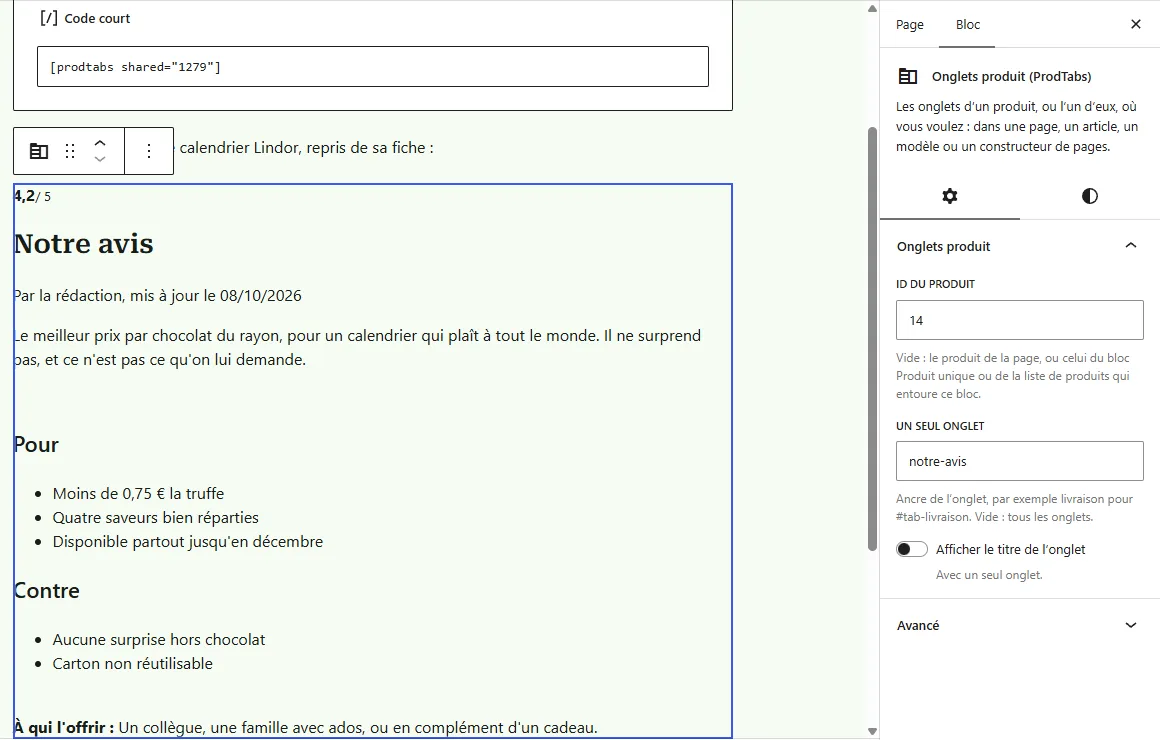Click the Pour subheading
The height and width of the screenshot is (740, 1160).
[x=36, y=445]
